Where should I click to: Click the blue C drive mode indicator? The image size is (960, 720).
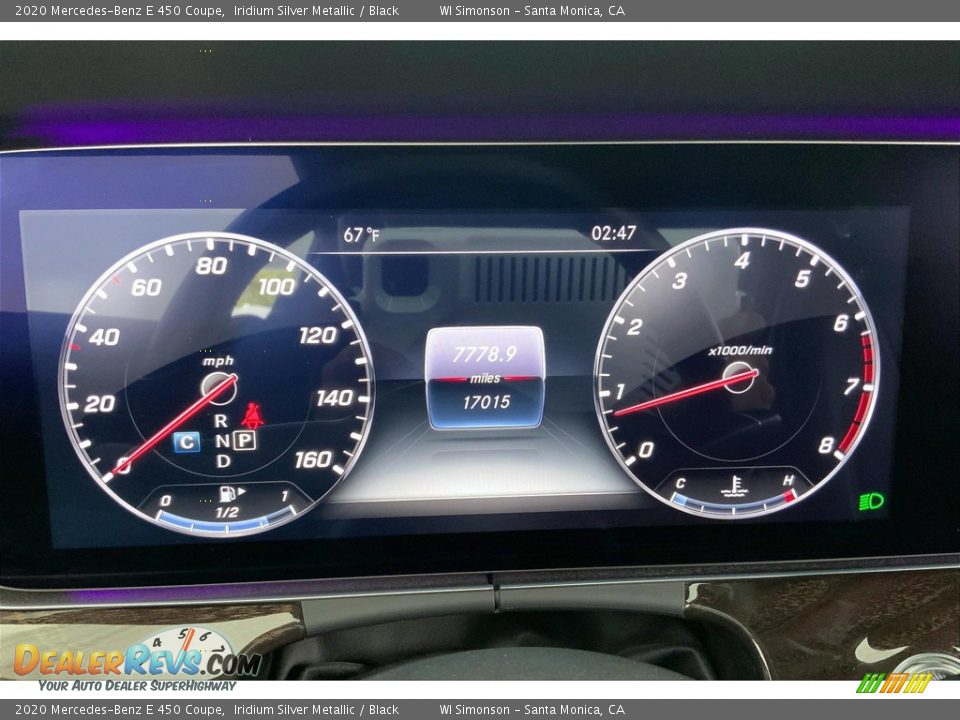tap(187, 442)
